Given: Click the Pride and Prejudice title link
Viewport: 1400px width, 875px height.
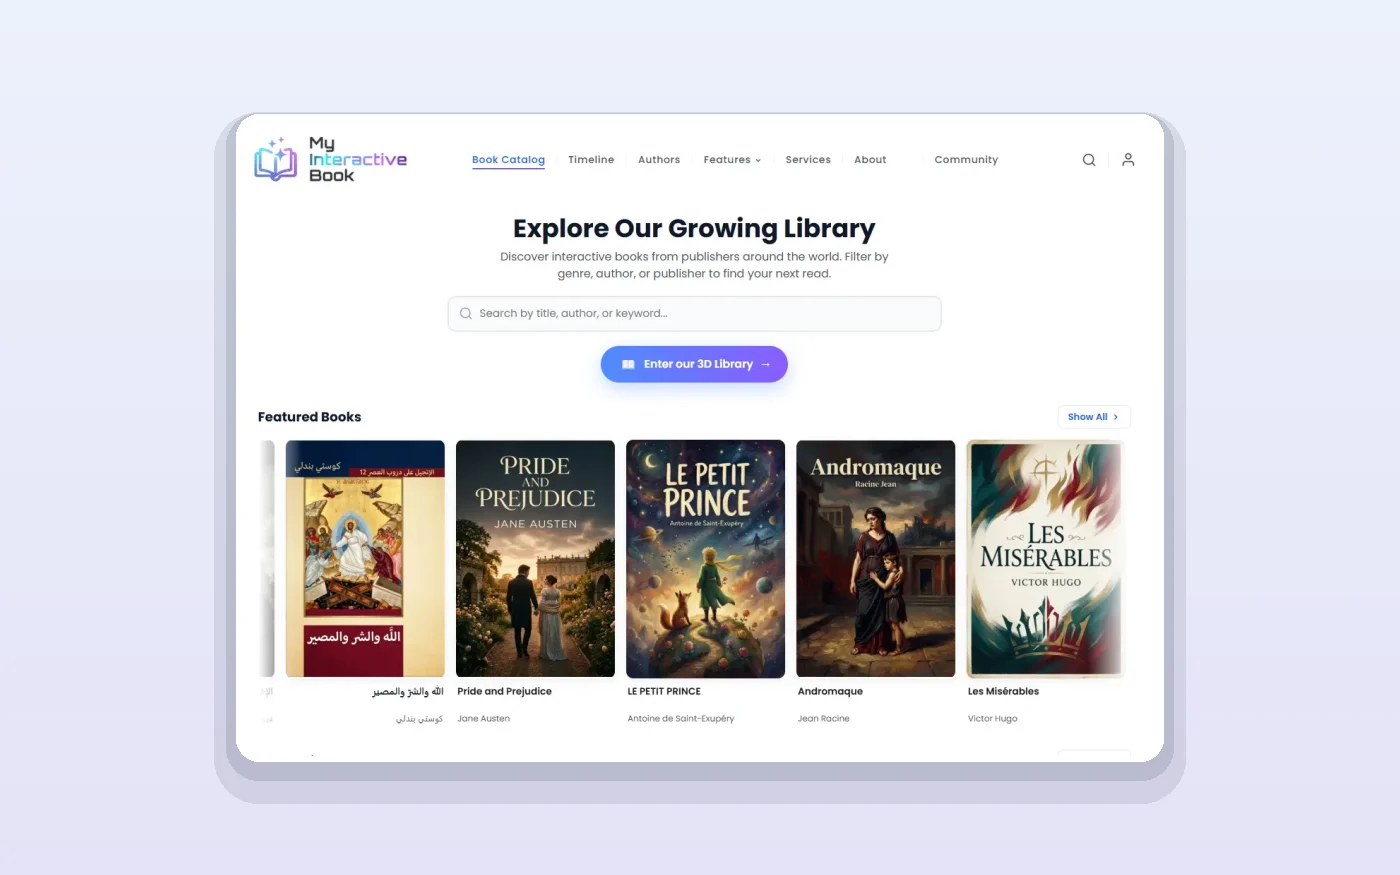Looking at the screenshot, I should point(504,691).
